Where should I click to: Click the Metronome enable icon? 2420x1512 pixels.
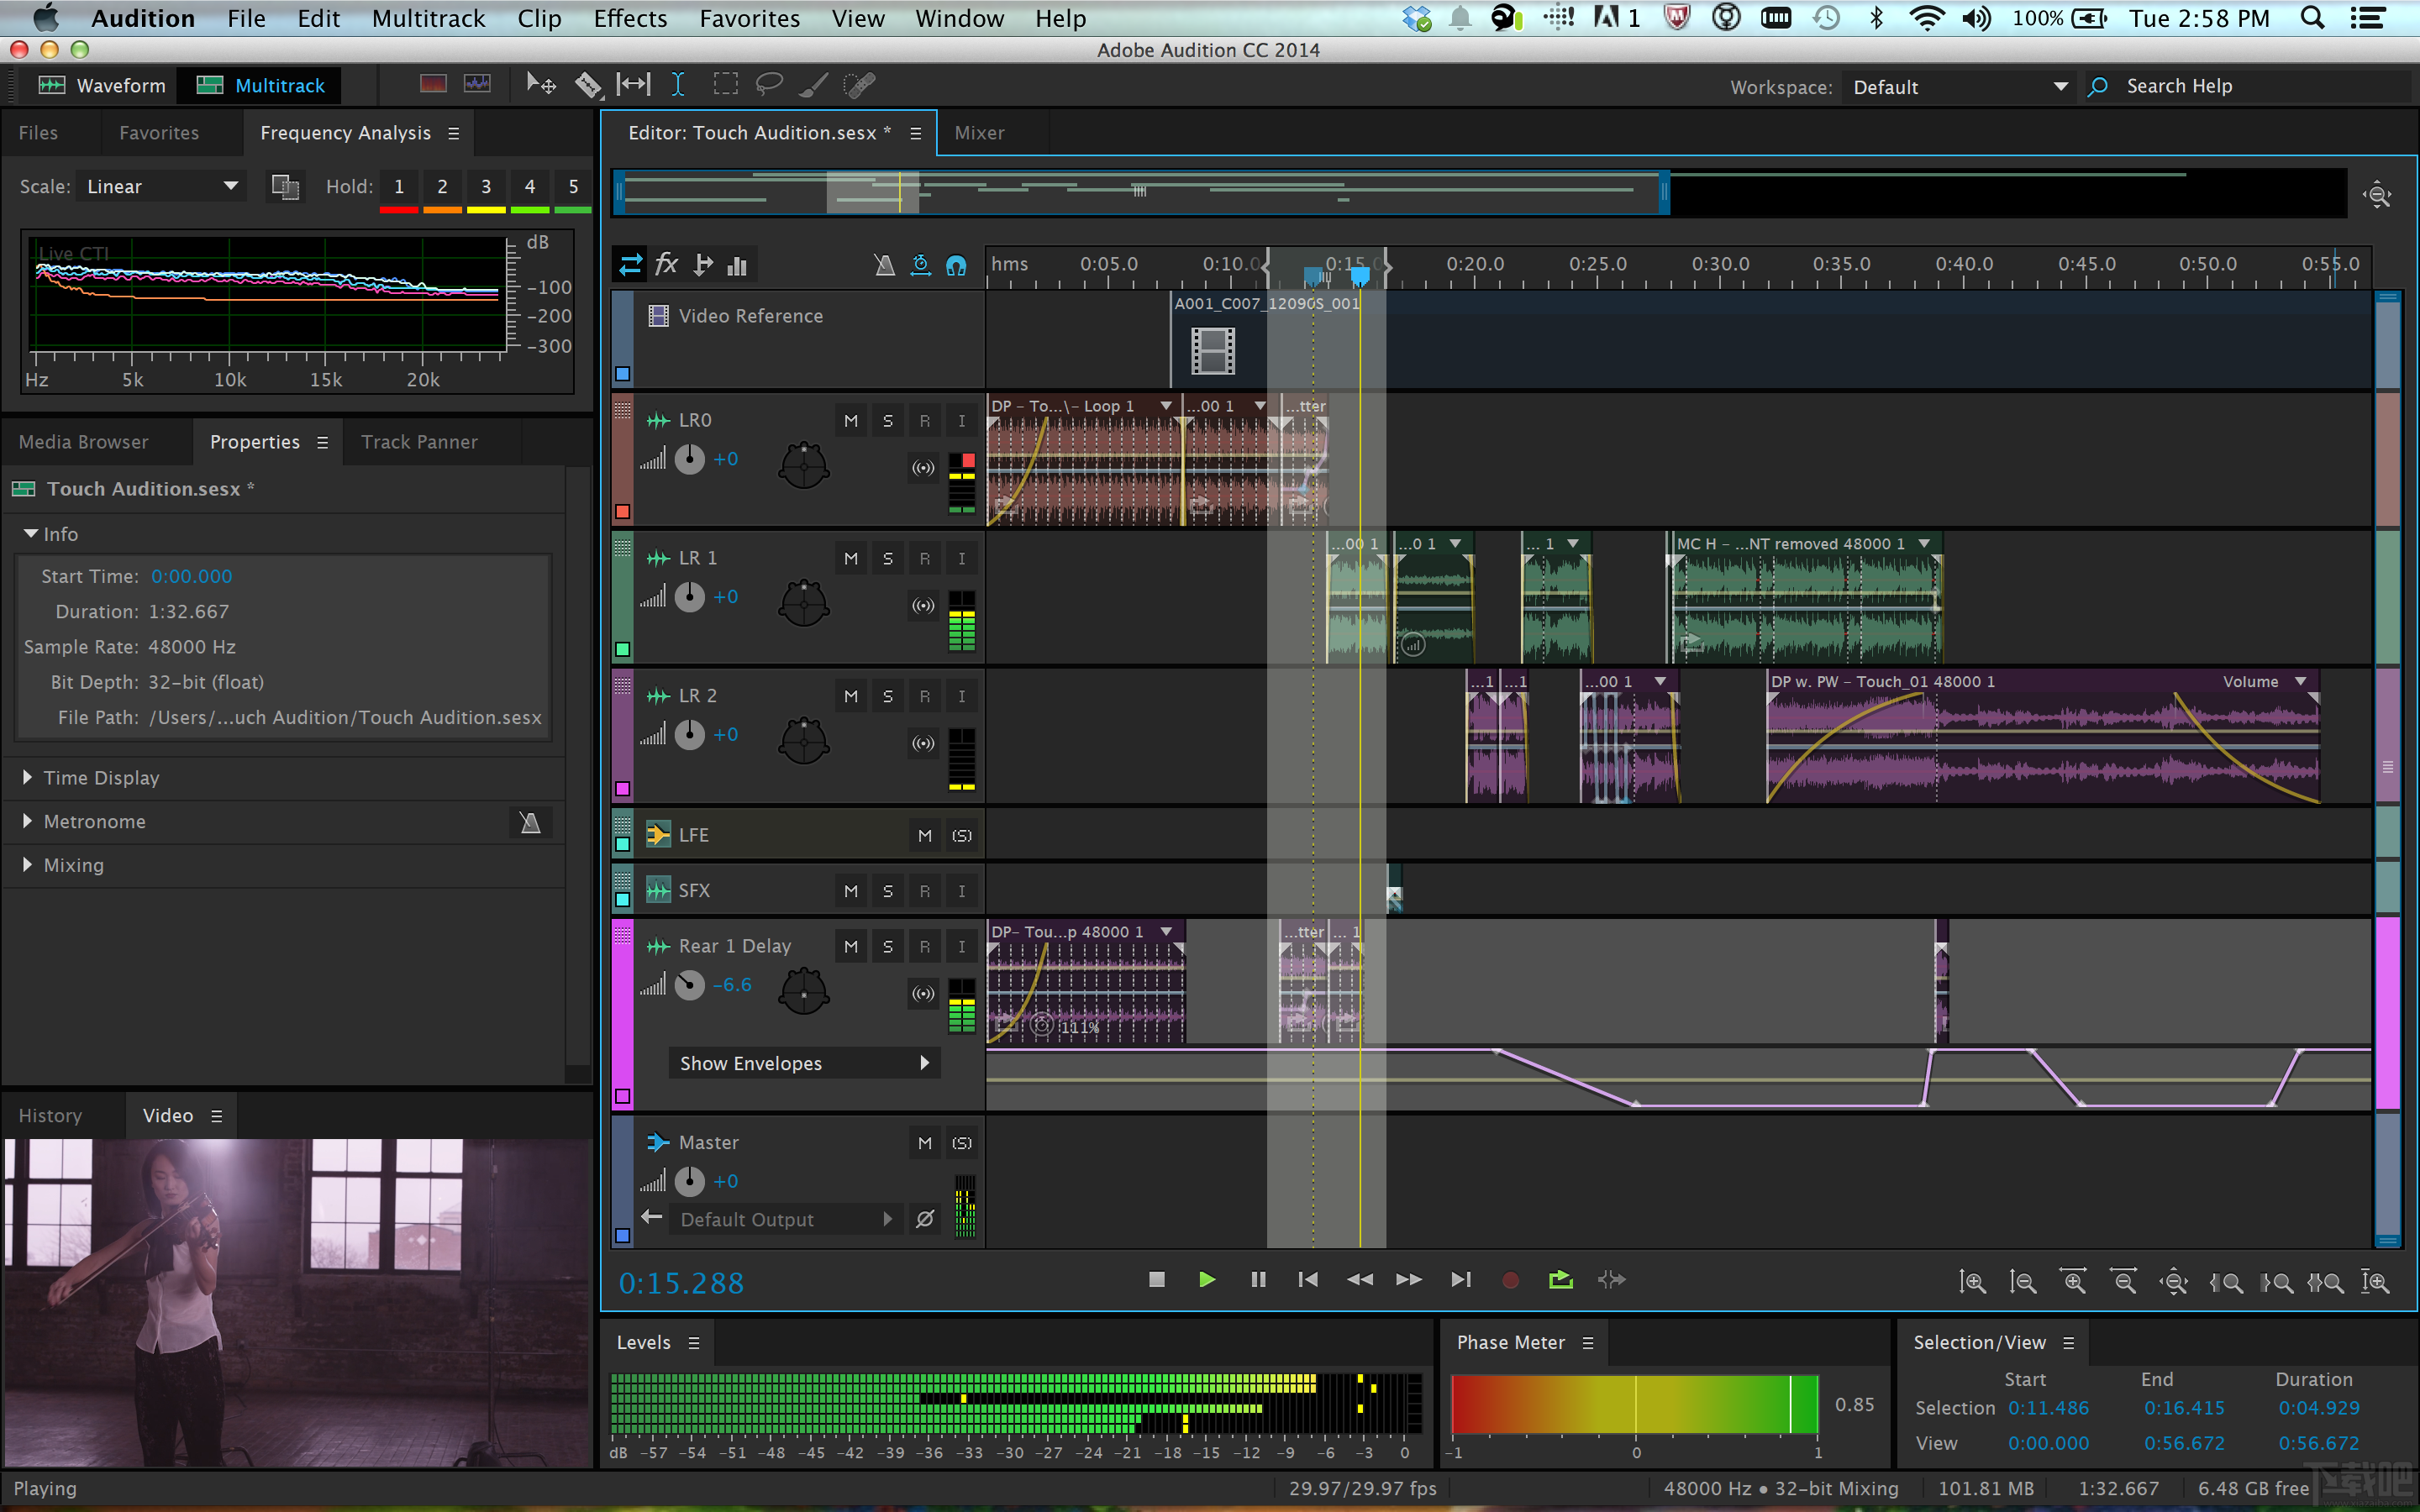coord(528,819)
